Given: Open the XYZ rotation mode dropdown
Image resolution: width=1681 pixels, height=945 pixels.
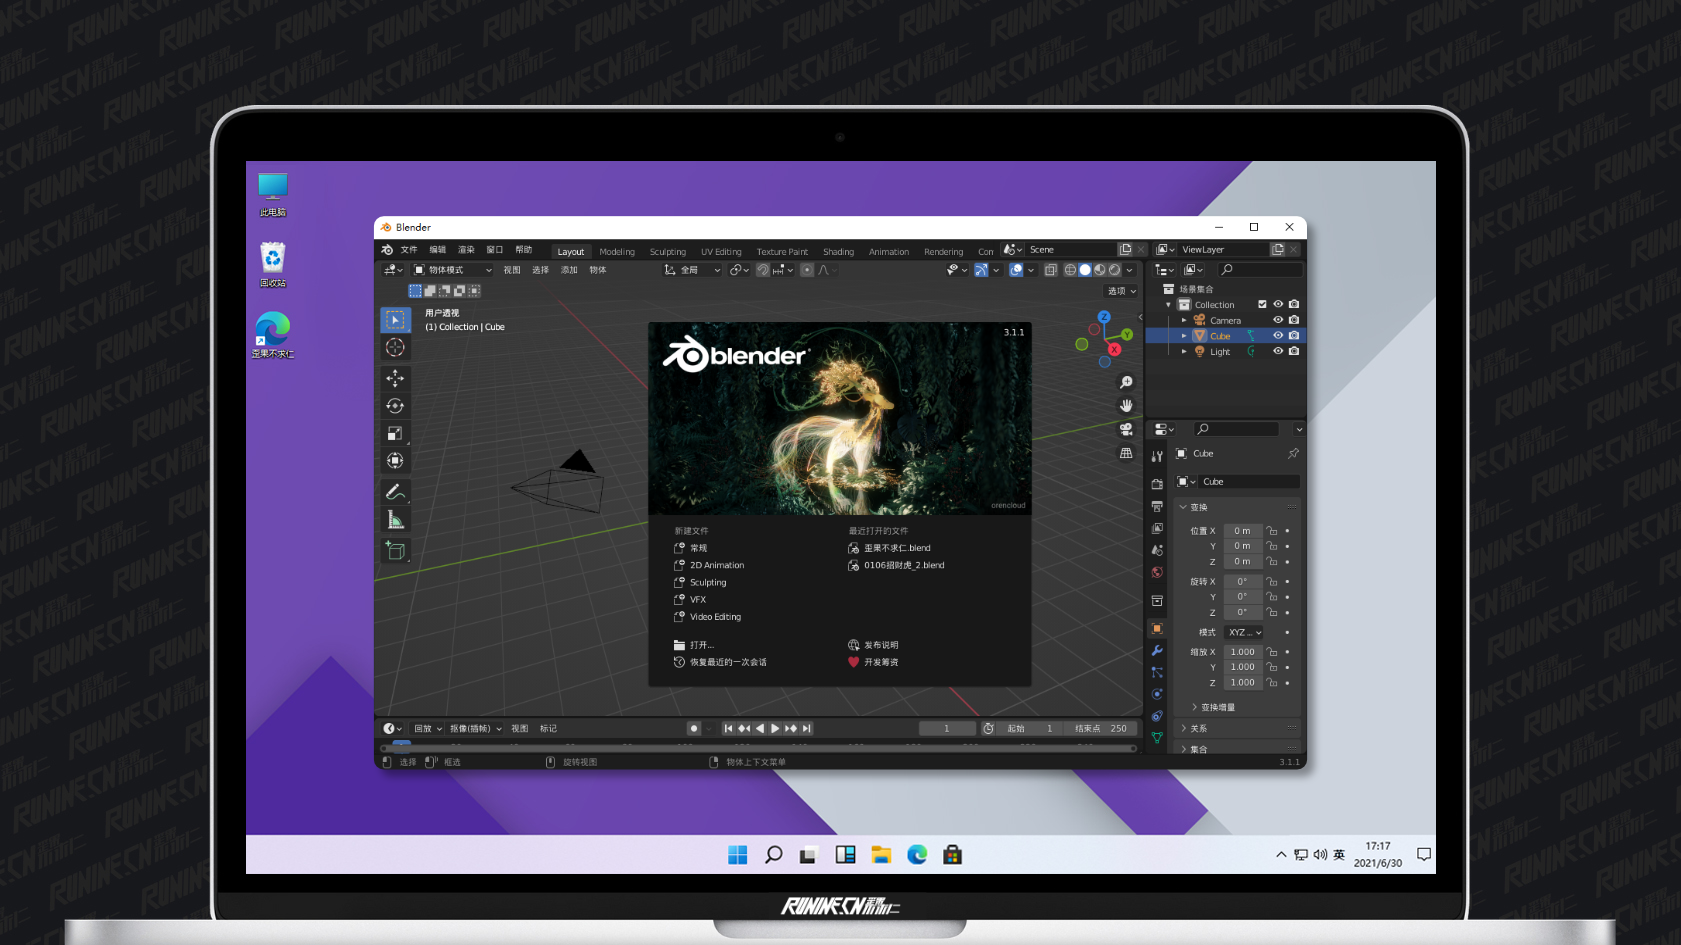Looking at the screenshot, I should (x=1244, y=632).
